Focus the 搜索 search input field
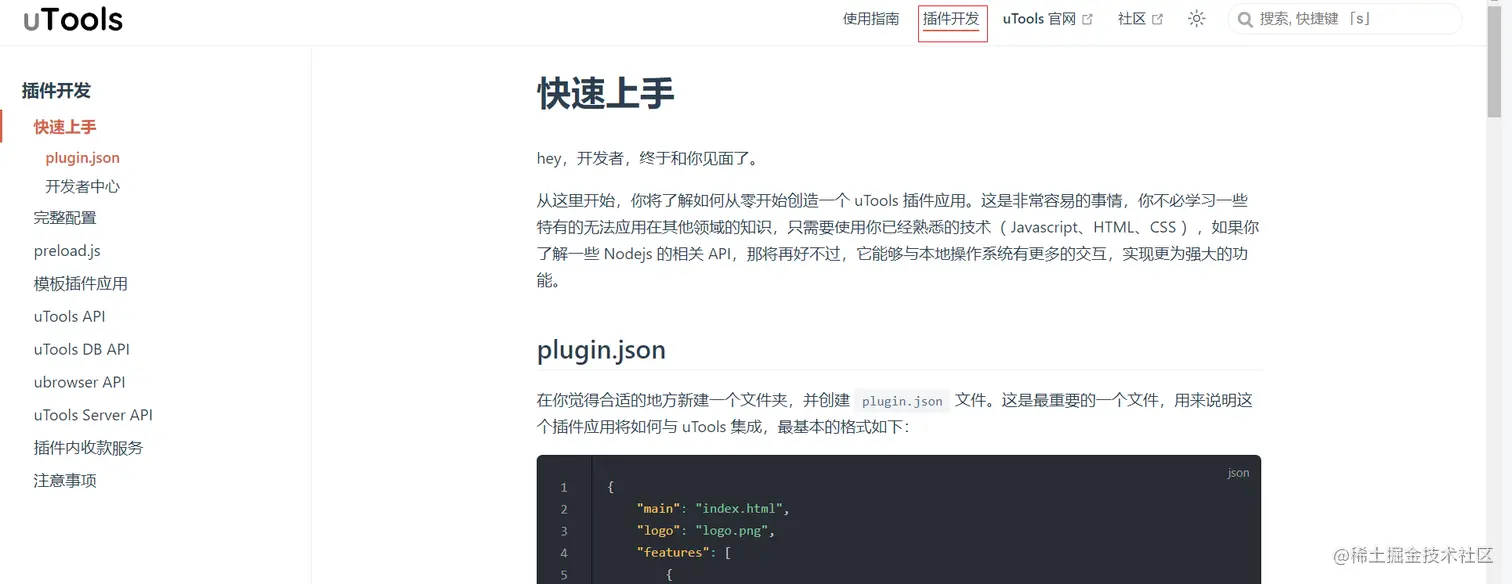This screenshot has height=584, width=1512. pyautogui.click(x=1344, y=19)
